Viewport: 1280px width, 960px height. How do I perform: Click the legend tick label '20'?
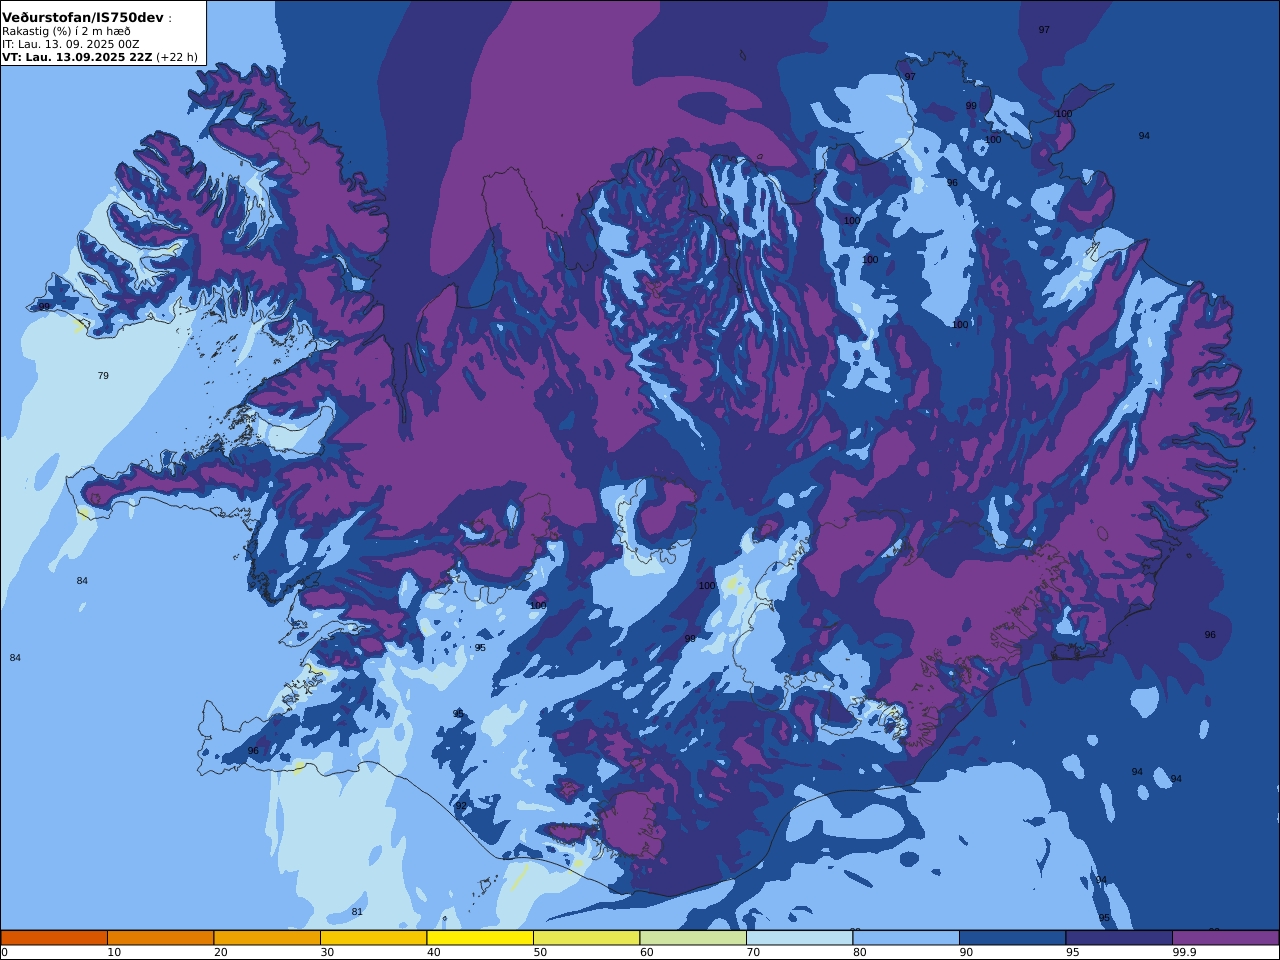(x=220, y=952)
